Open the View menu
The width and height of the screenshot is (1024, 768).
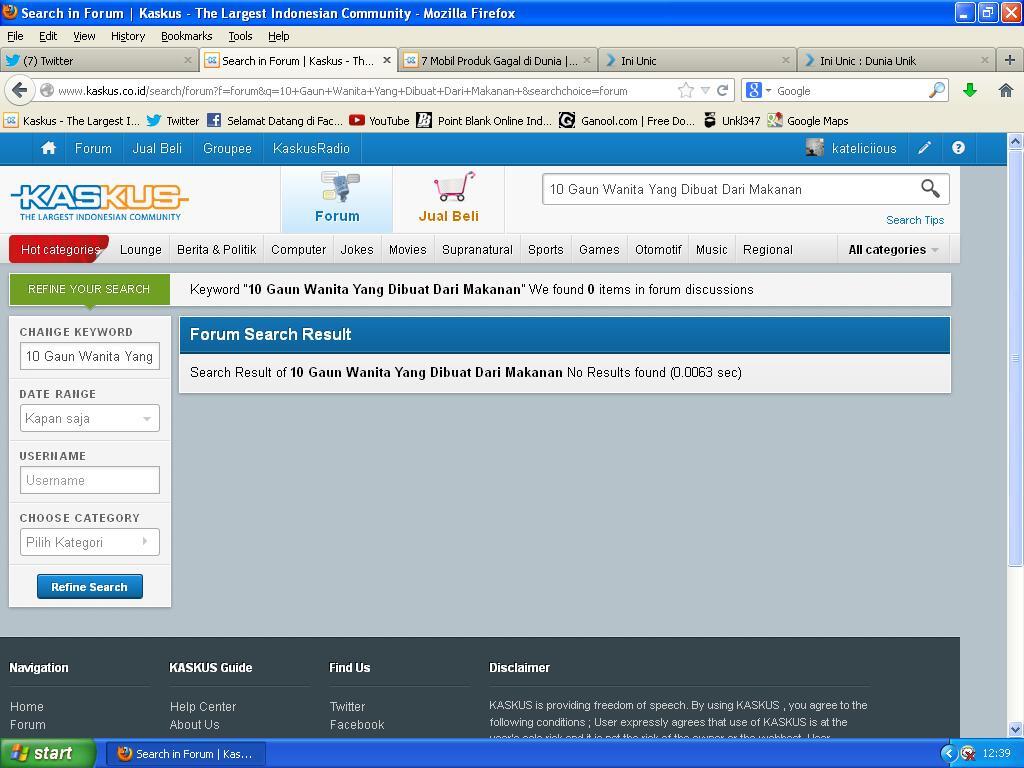point(84,36)
